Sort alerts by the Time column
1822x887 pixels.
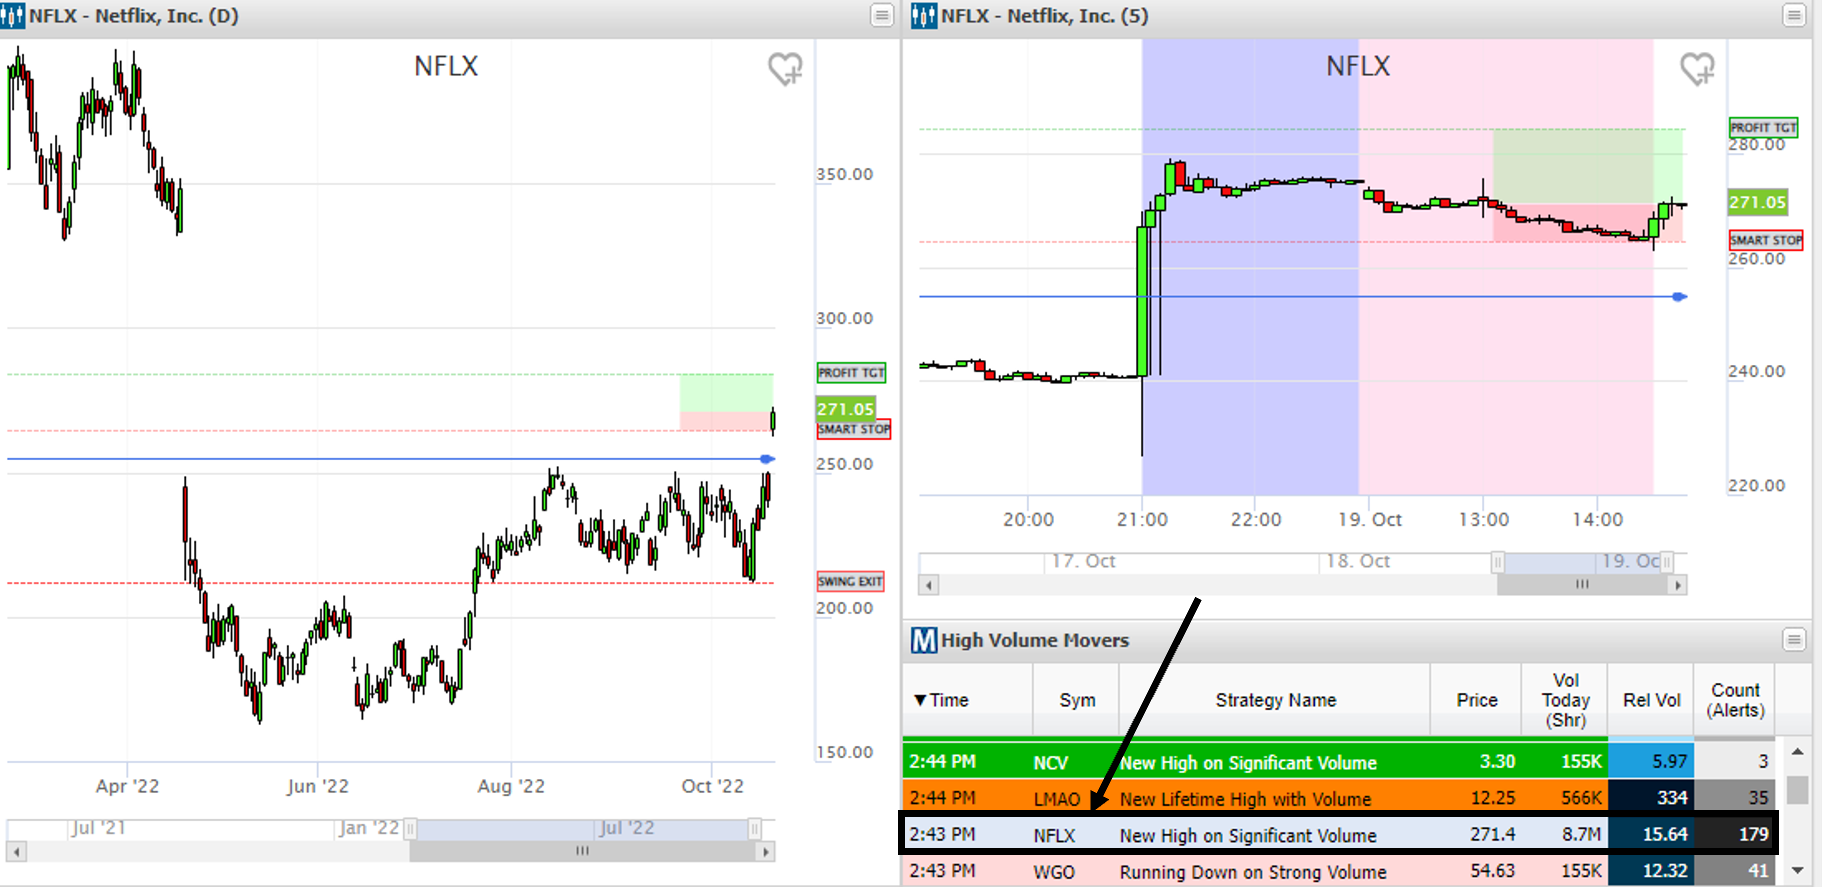[967, 700]
